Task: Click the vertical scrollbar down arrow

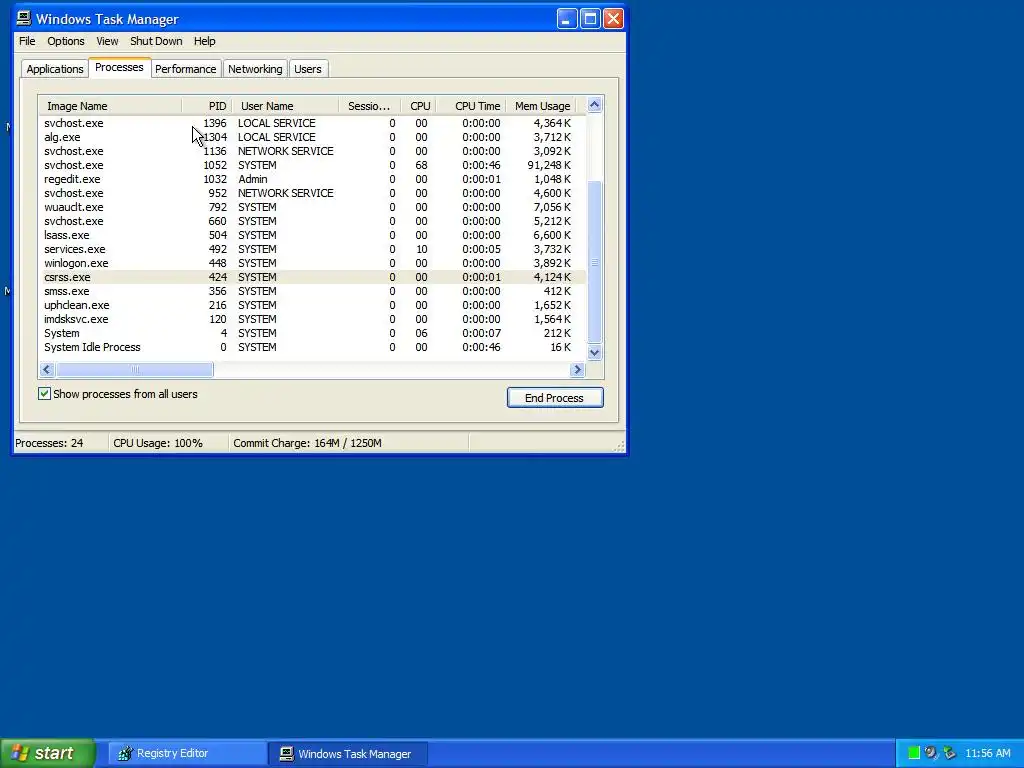Action: 594,353
